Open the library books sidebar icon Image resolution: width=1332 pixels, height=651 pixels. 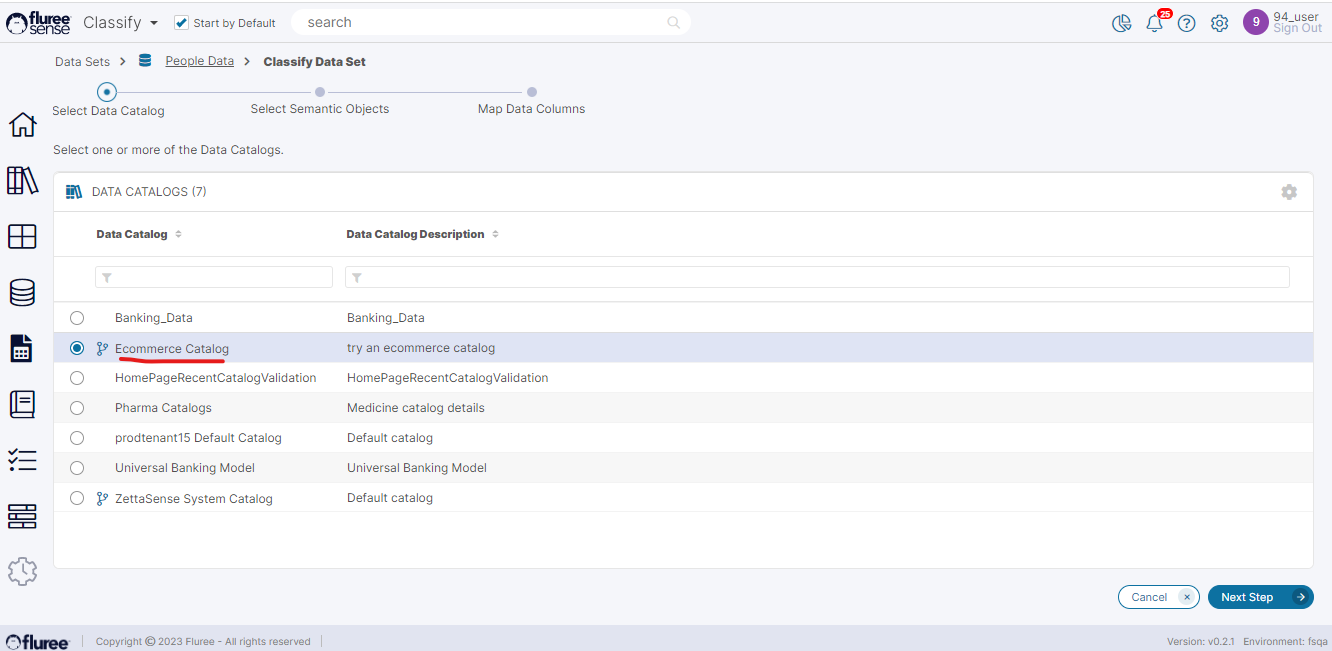coord(22,181)
